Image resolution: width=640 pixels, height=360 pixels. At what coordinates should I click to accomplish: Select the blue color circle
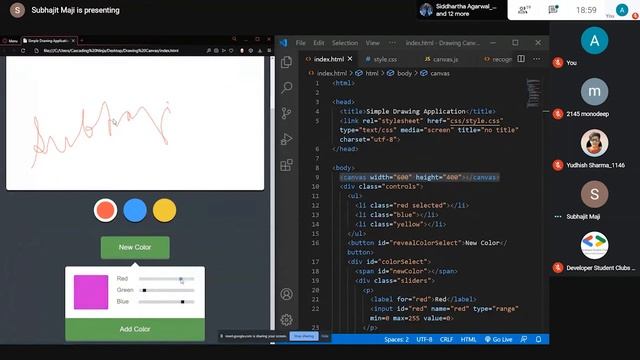pyautogui.click(x=135, y=211)
